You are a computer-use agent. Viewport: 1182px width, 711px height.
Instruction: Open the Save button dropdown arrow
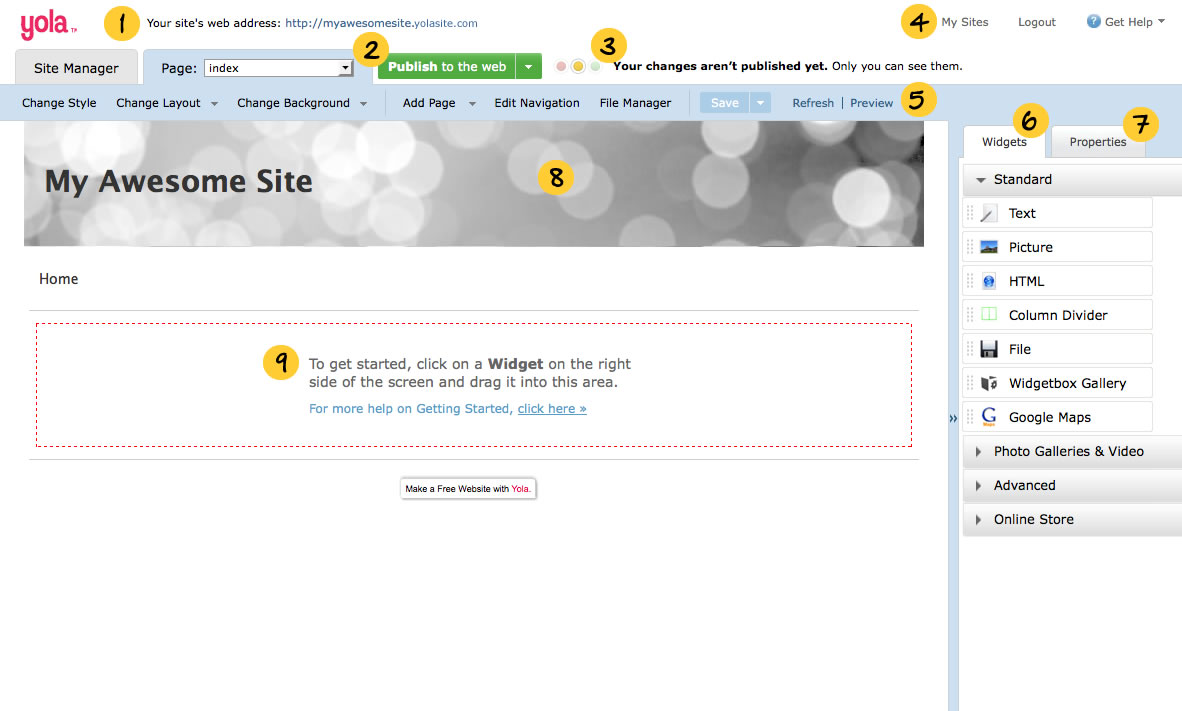tap(761, 103)
